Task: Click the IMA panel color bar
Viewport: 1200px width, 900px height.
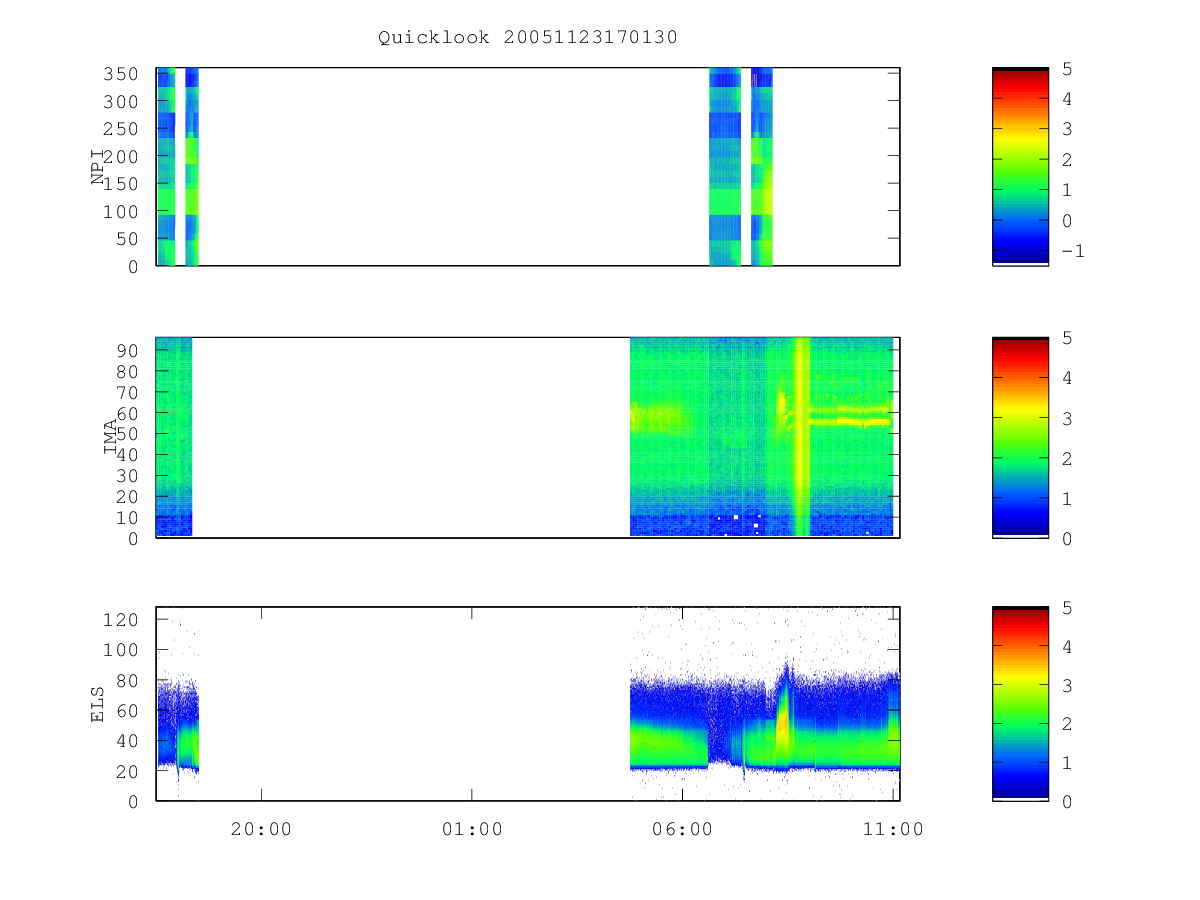Action: coord(1020,437)
